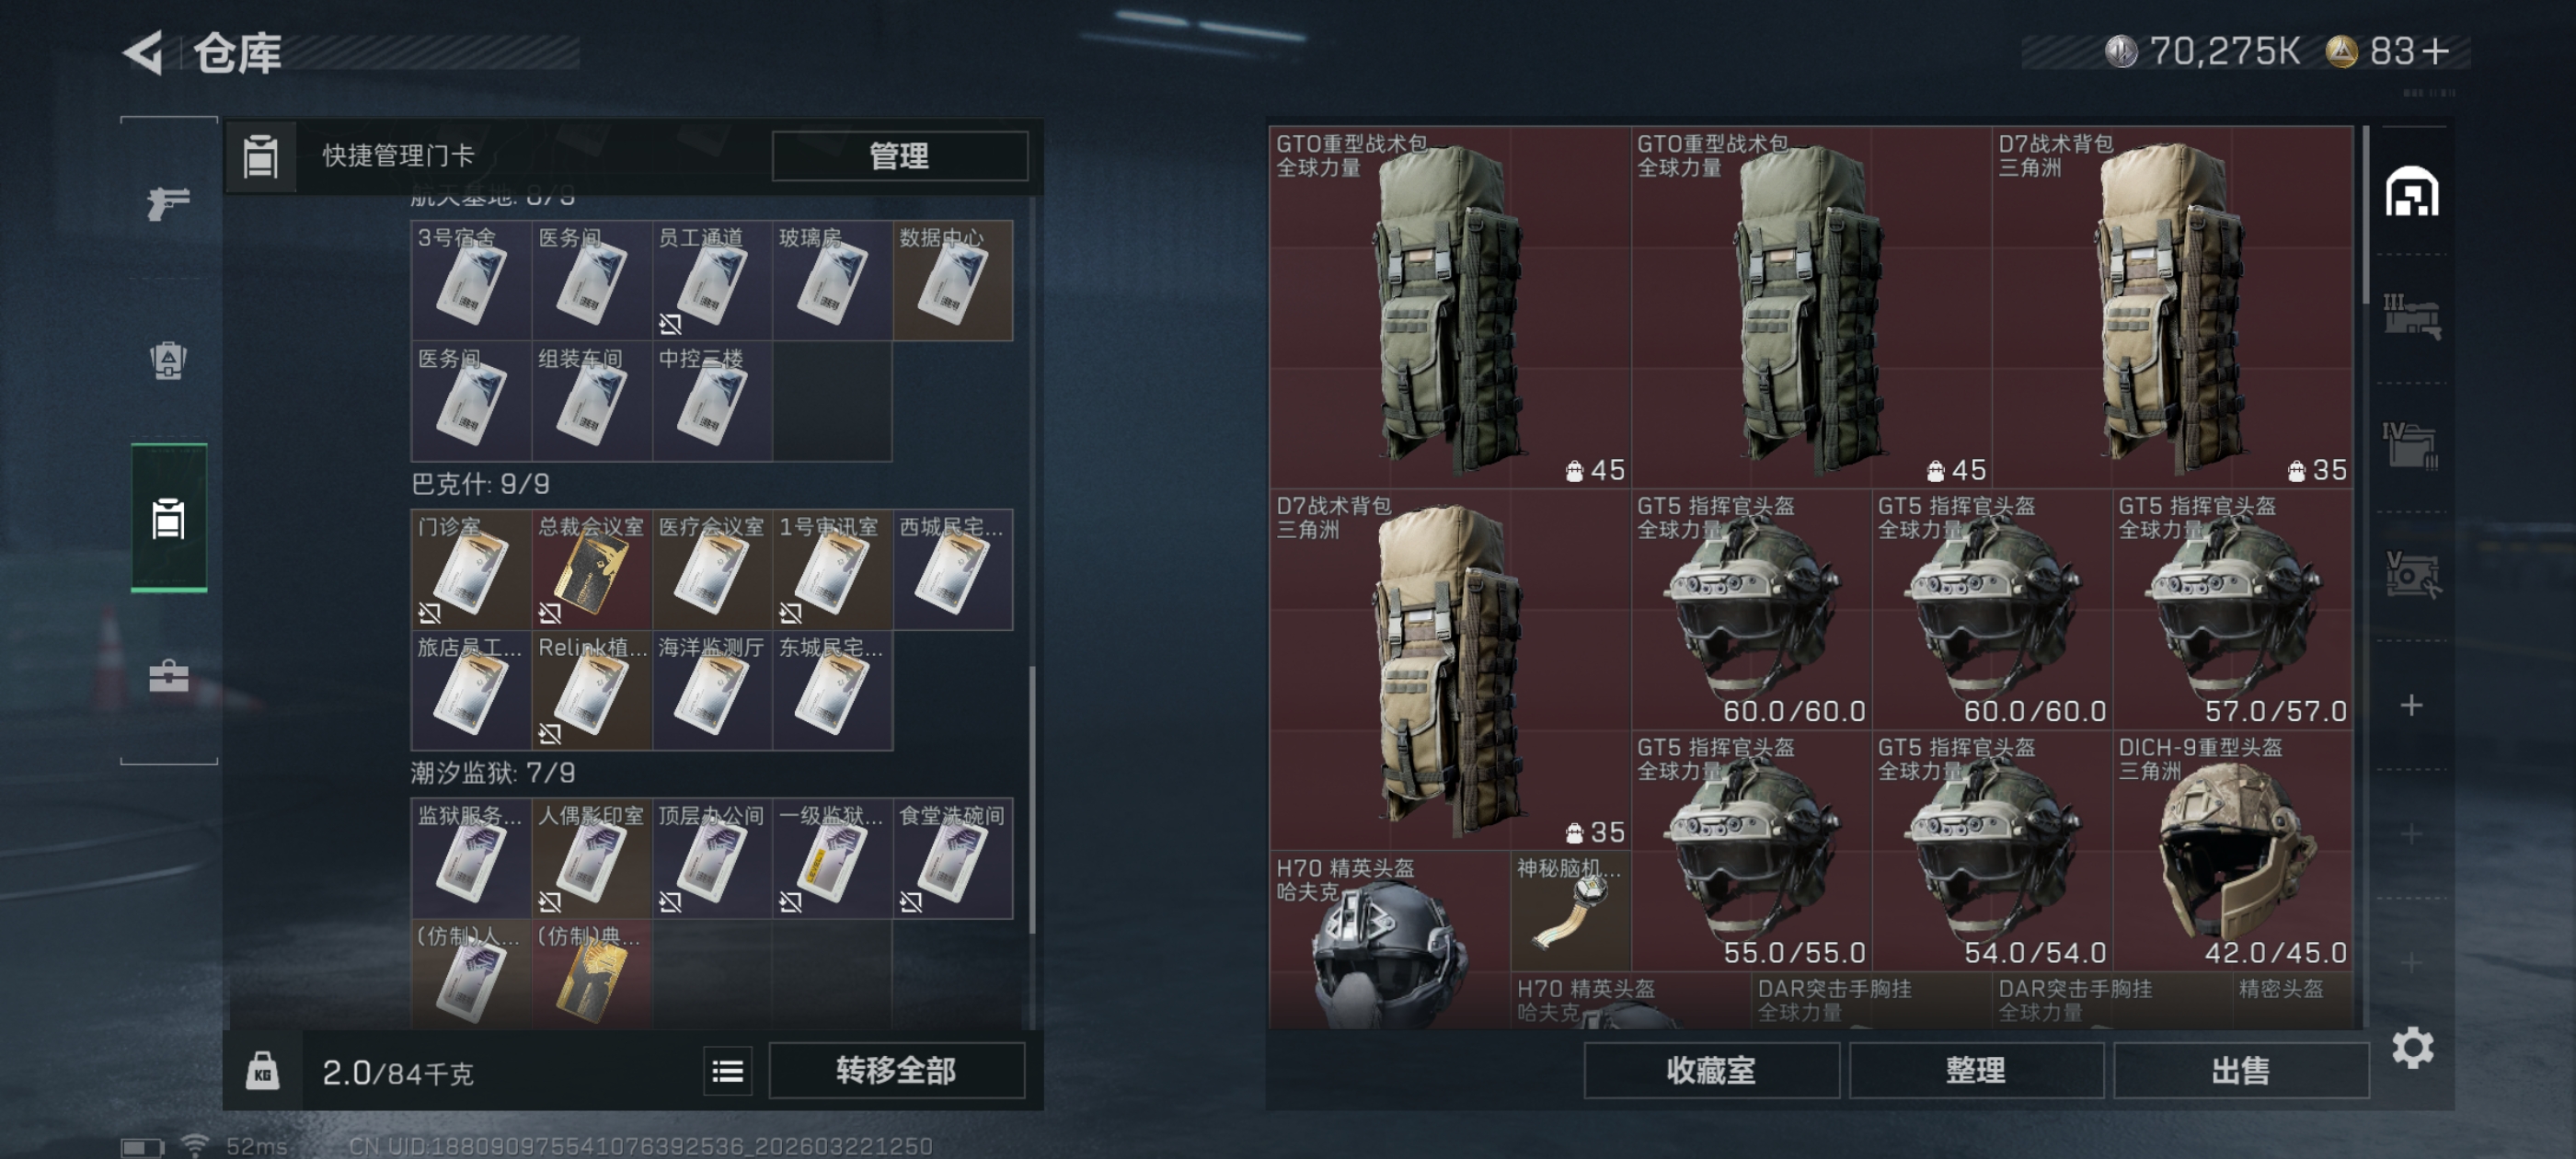Viewport: 2576px width, 1159px height.
Task: Select the DICH-9重型头盔 item
Action: point(2232,851)
